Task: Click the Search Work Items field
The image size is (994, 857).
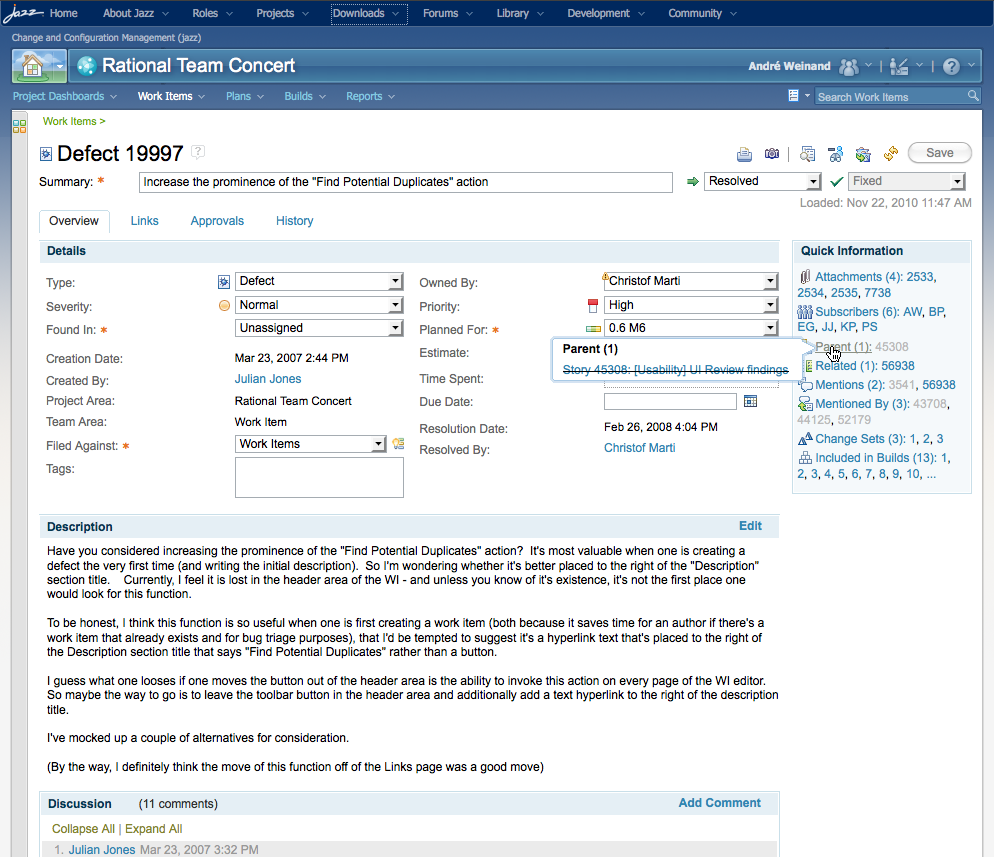Action: [891, 96]
